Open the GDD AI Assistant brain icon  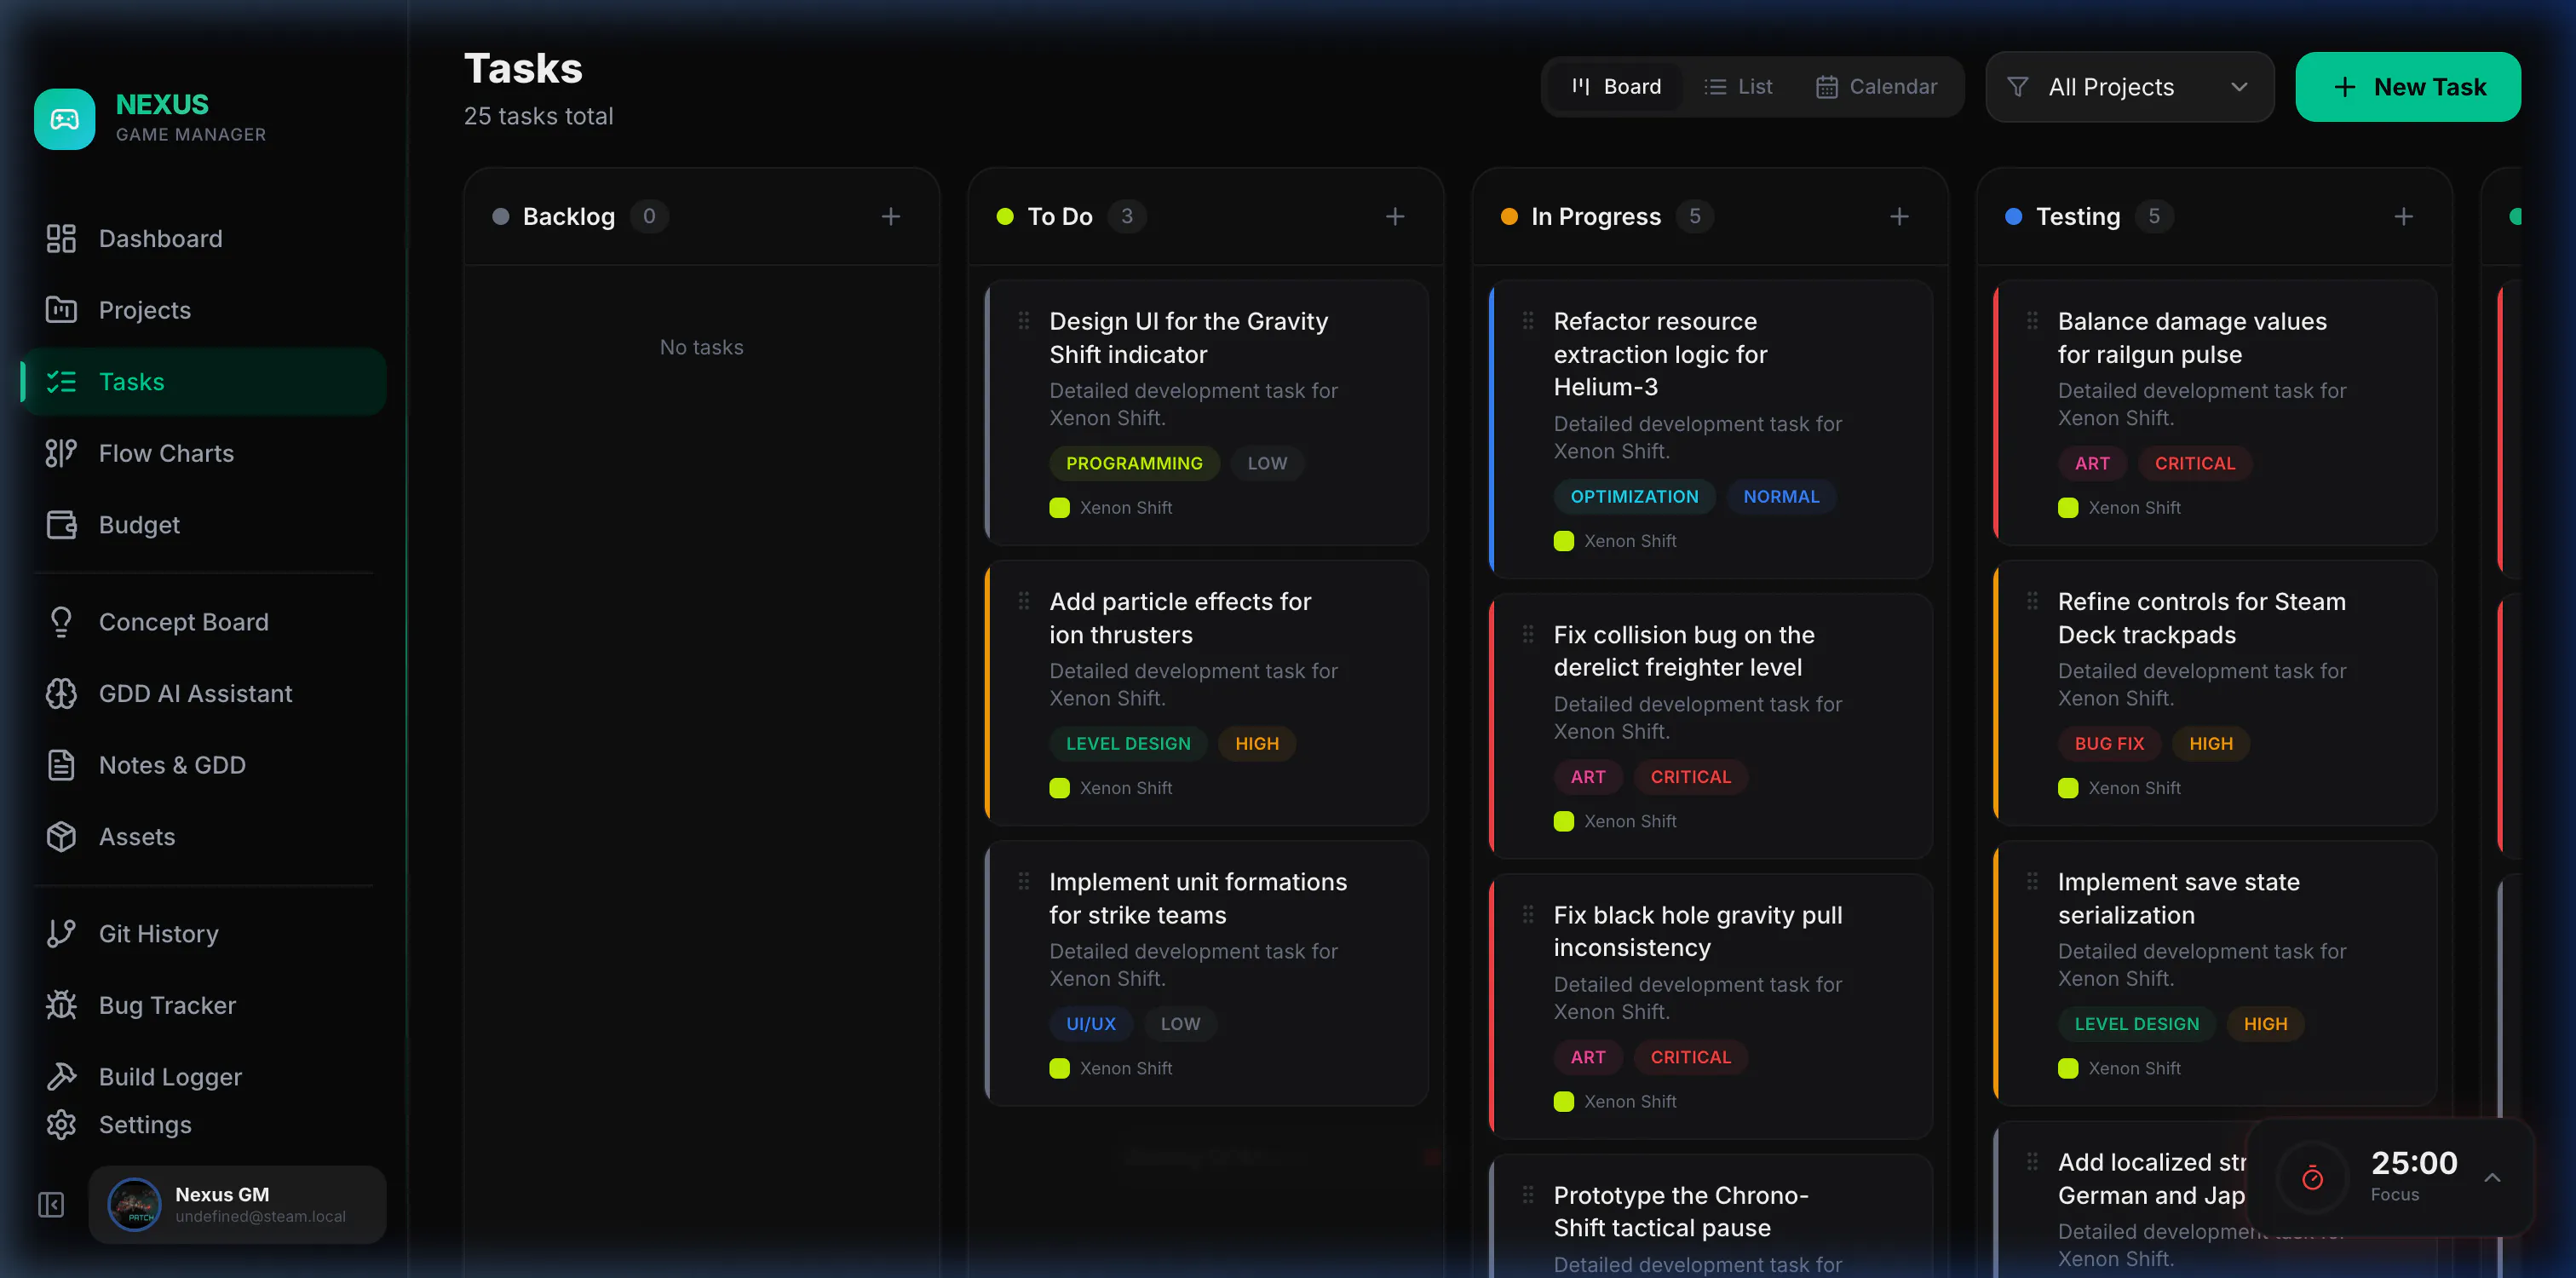click(x=61, y=693)
